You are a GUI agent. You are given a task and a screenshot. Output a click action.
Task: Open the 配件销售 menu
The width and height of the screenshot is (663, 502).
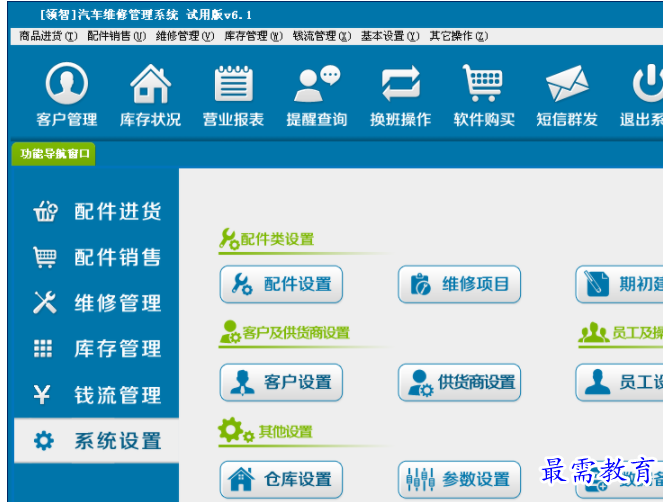pyautogui.click(x=117, y=36)
